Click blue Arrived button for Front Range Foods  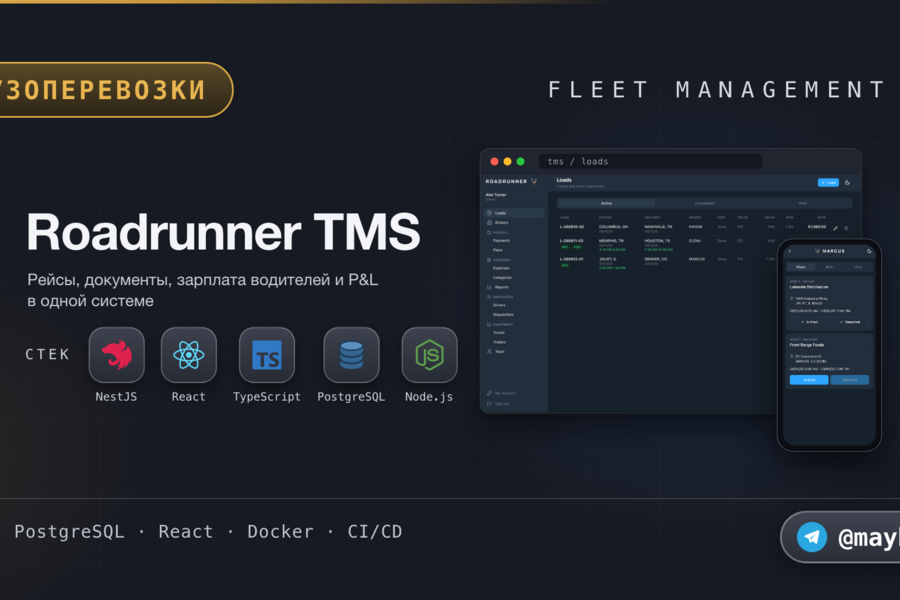point(809,380)
